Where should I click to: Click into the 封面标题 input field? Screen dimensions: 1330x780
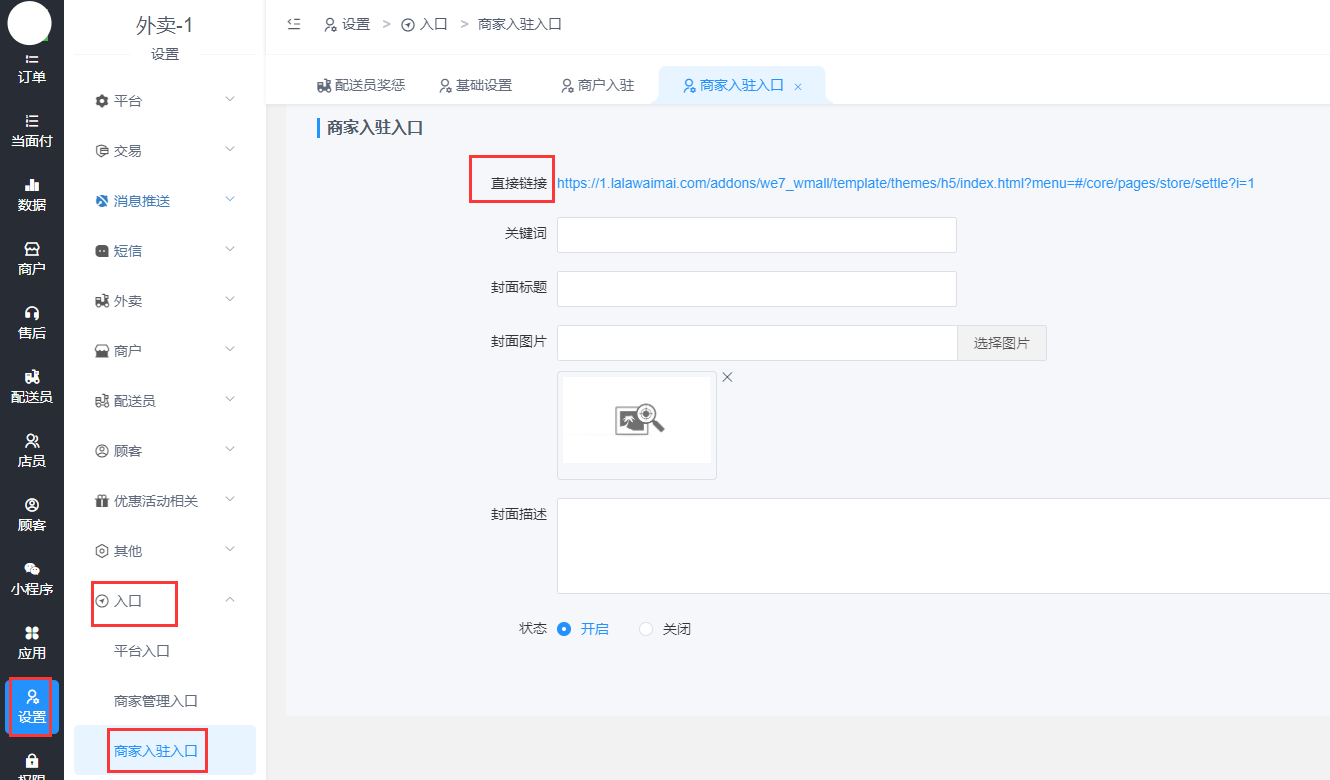click(757, 289)
